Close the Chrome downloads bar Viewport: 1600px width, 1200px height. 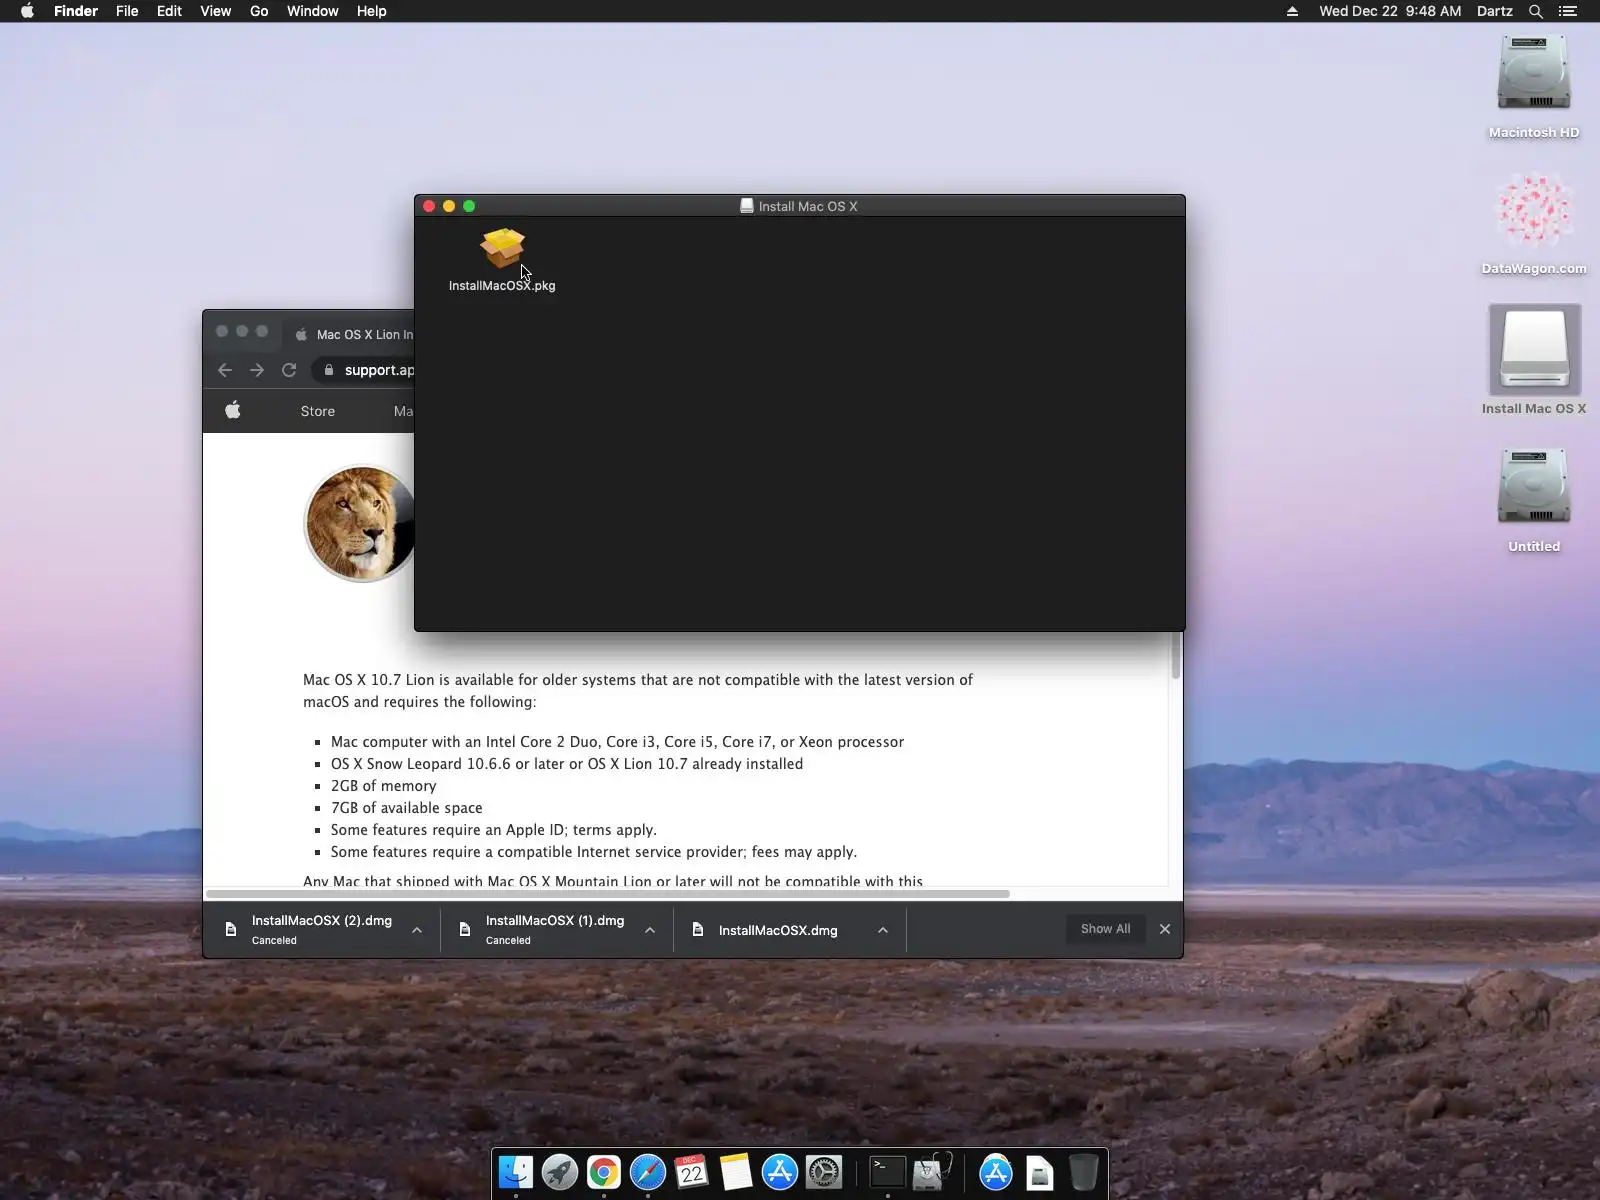click(1165, 929)
